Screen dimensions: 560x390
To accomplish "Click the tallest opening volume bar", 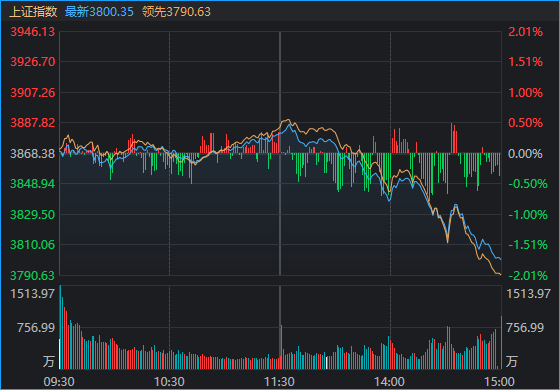I will point(60,327).
